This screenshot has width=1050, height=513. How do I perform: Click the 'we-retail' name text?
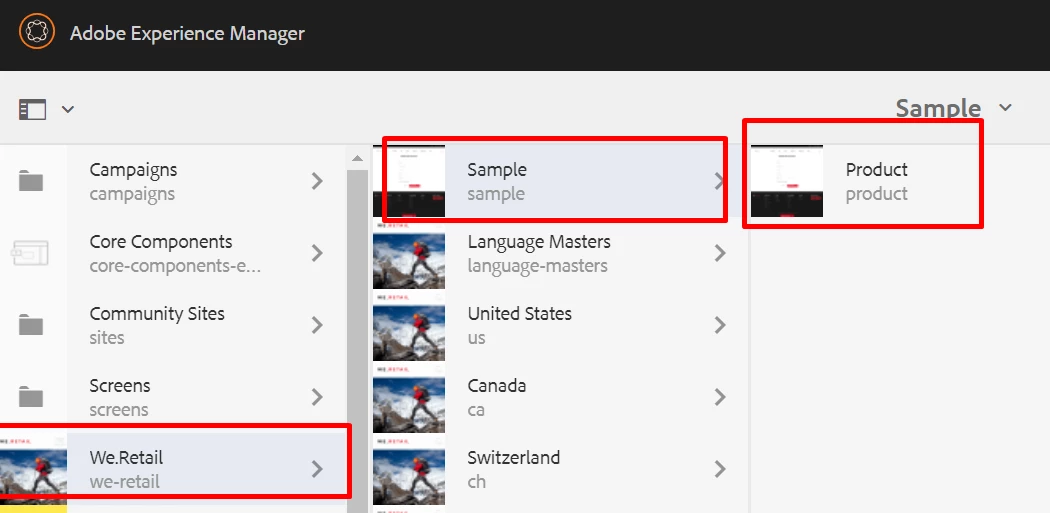coord(125,482)
